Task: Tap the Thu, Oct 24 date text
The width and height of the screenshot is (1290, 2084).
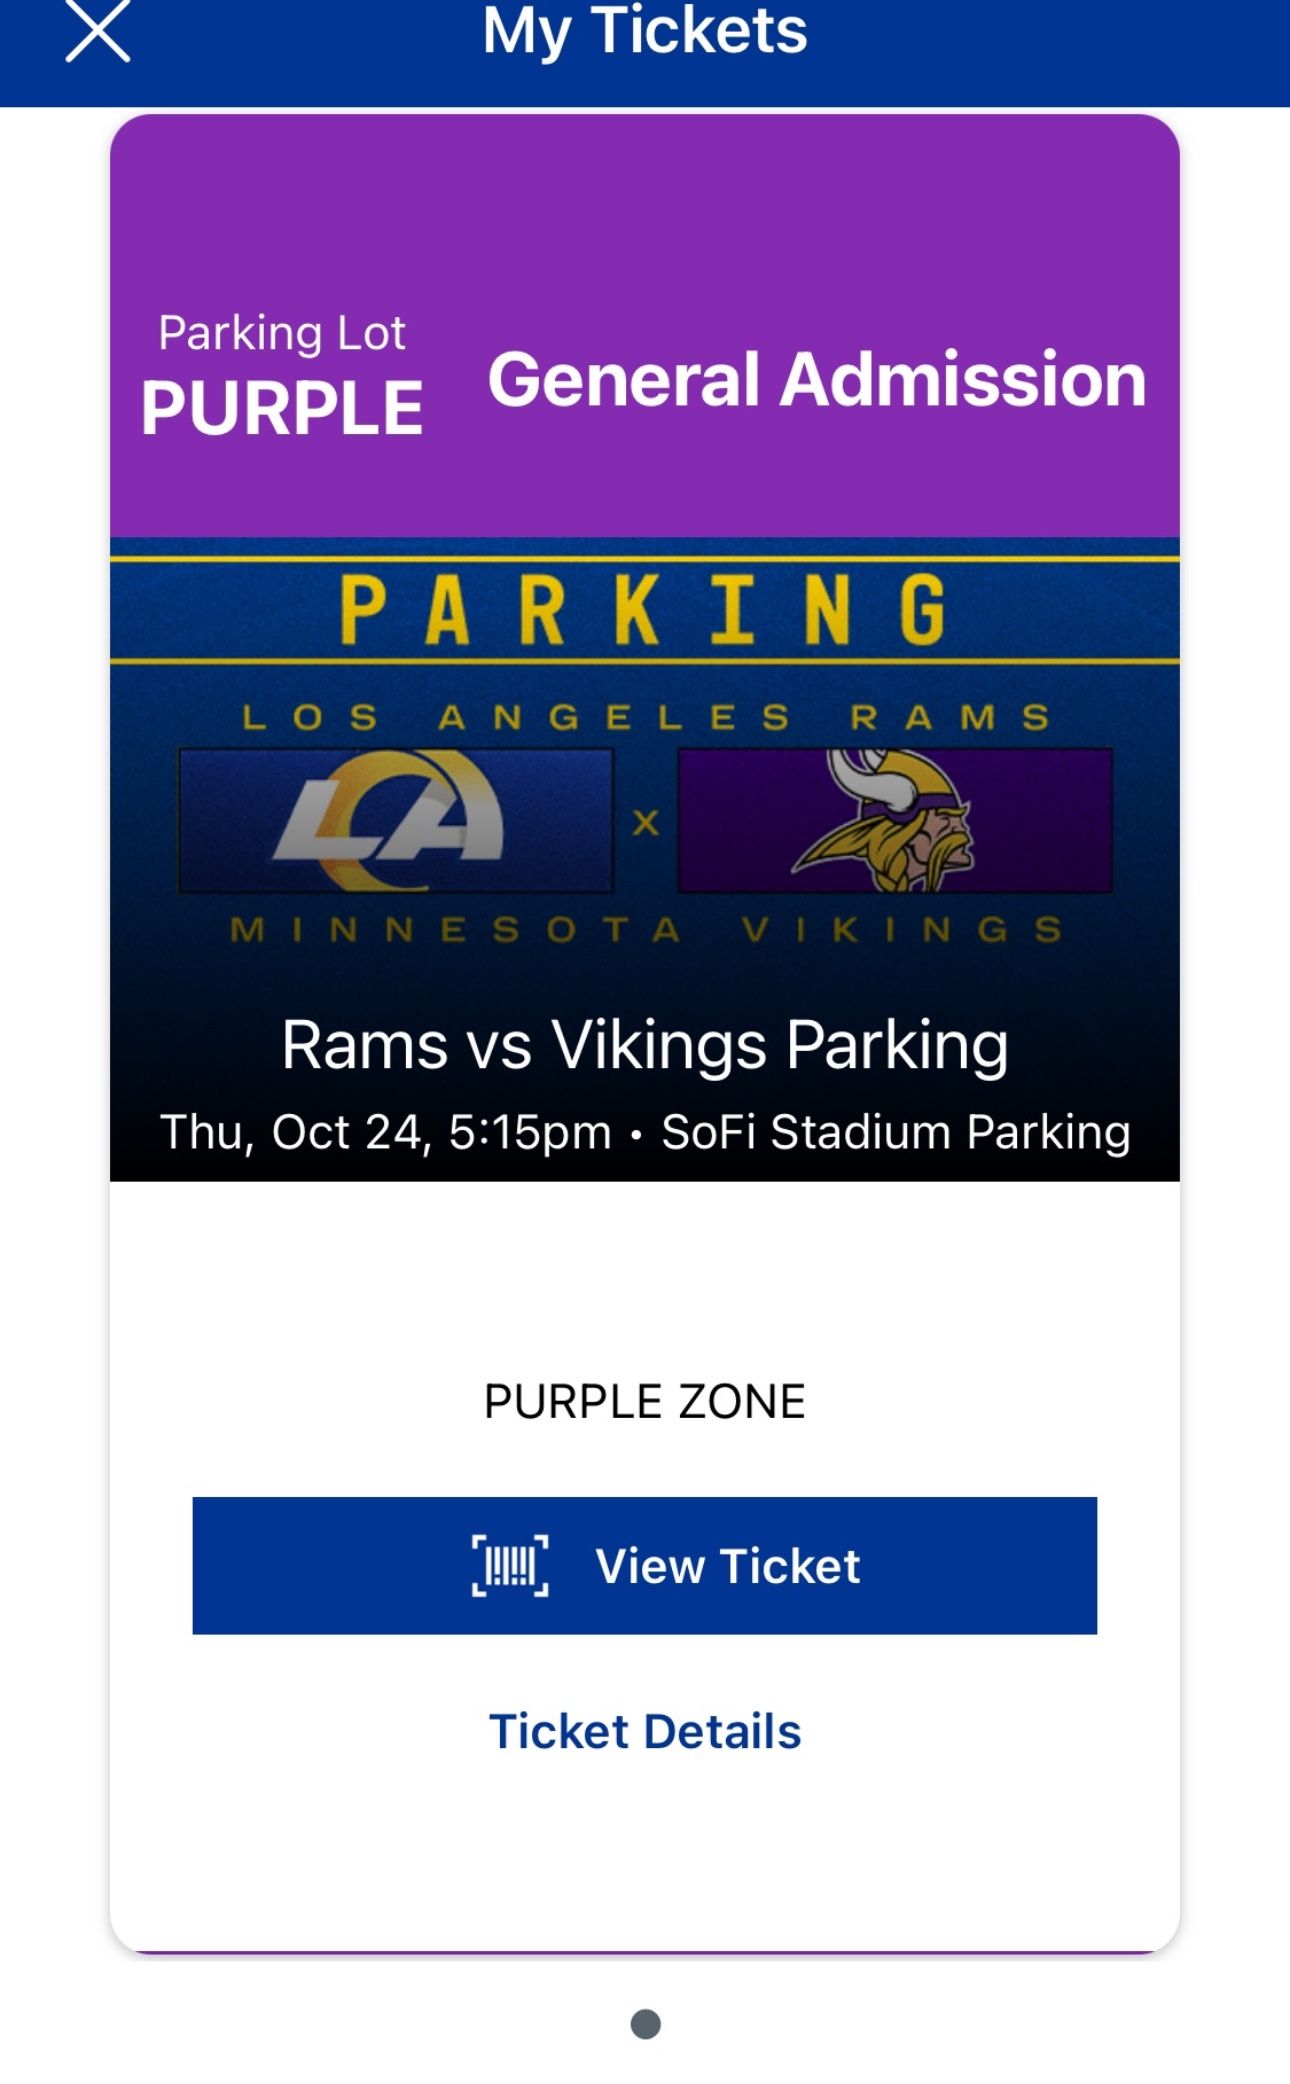Action: (x=385, y=1132)
